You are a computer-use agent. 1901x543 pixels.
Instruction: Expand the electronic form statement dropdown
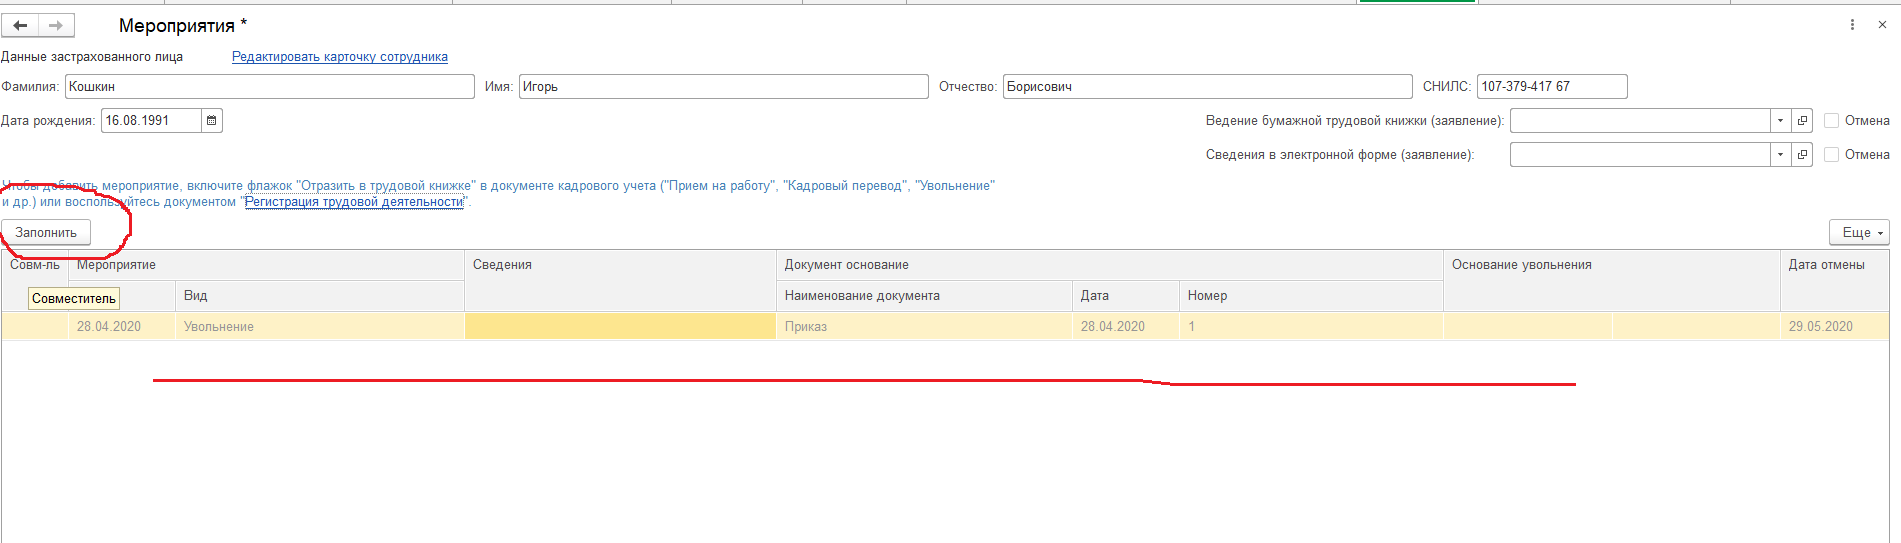1780,155
